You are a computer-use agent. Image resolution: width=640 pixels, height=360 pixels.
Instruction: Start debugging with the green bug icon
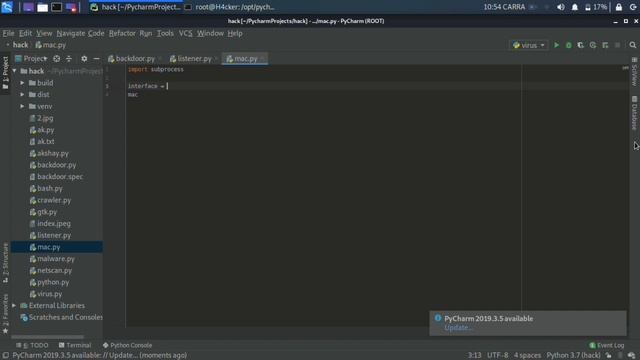[x=569, y=45]
